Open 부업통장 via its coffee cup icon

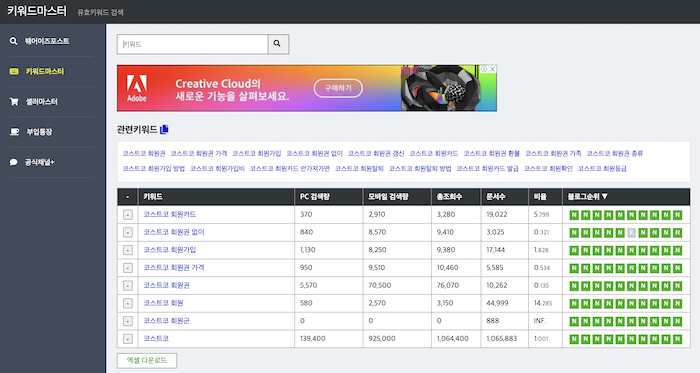pos(14,132)
